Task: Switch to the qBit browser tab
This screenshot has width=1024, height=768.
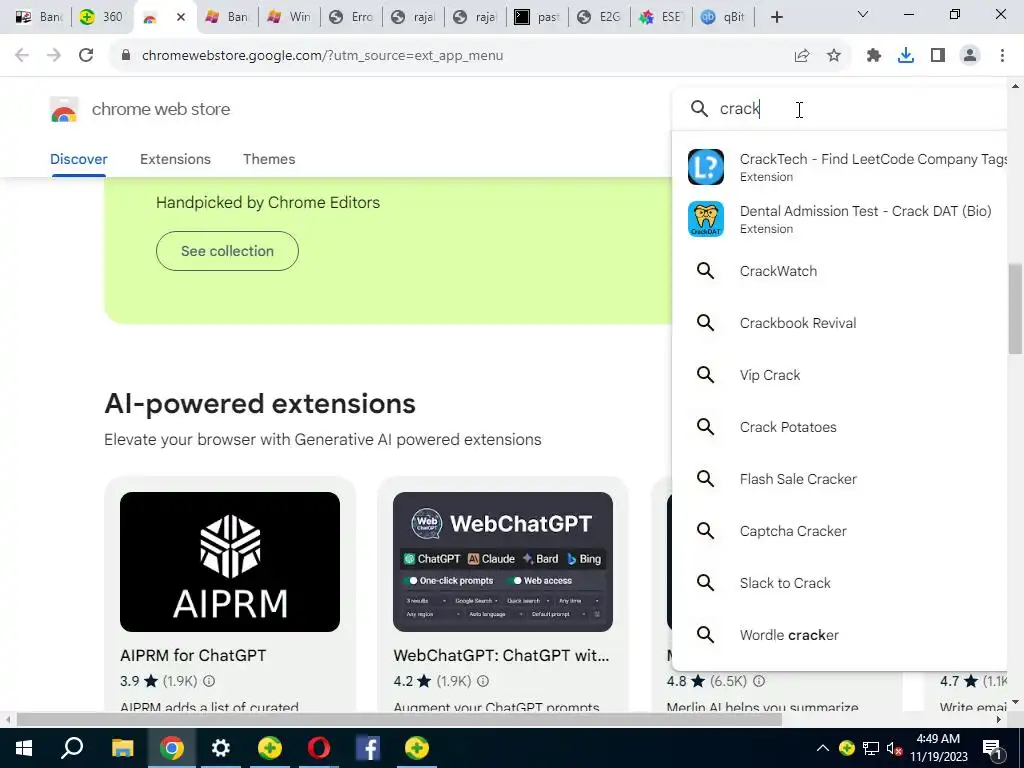Action: click(x=723, y=17)
